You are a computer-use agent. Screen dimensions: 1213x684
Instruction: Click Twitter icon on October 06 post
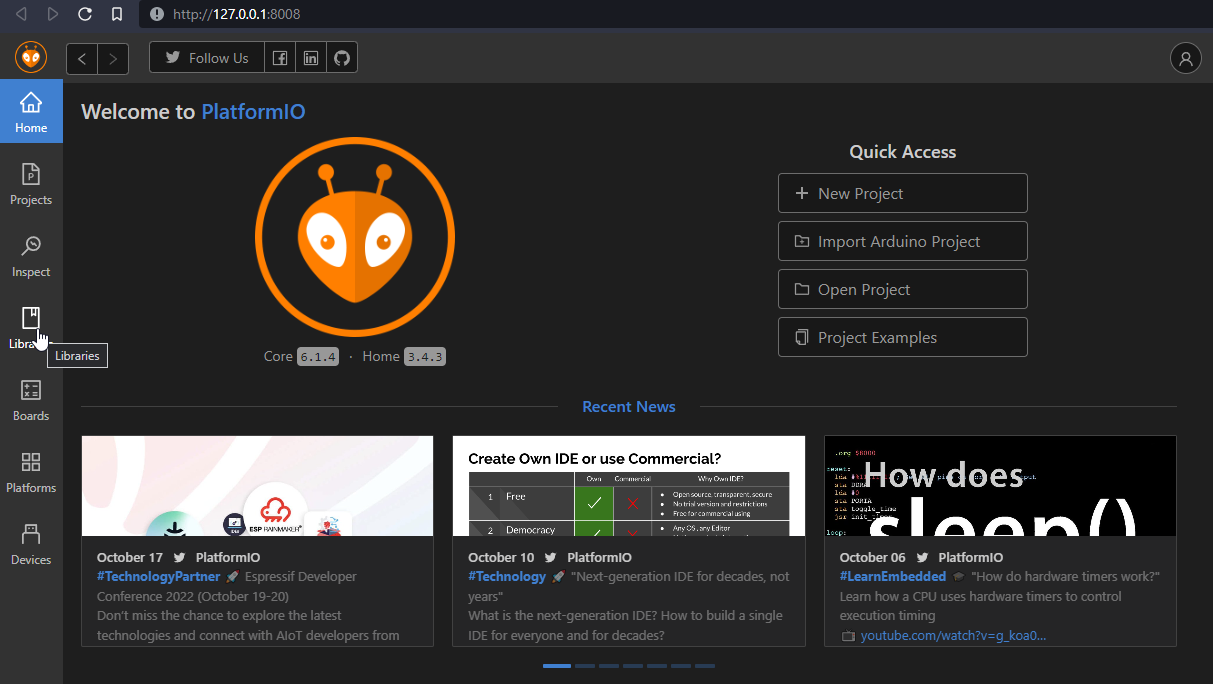tap(922, 557)
